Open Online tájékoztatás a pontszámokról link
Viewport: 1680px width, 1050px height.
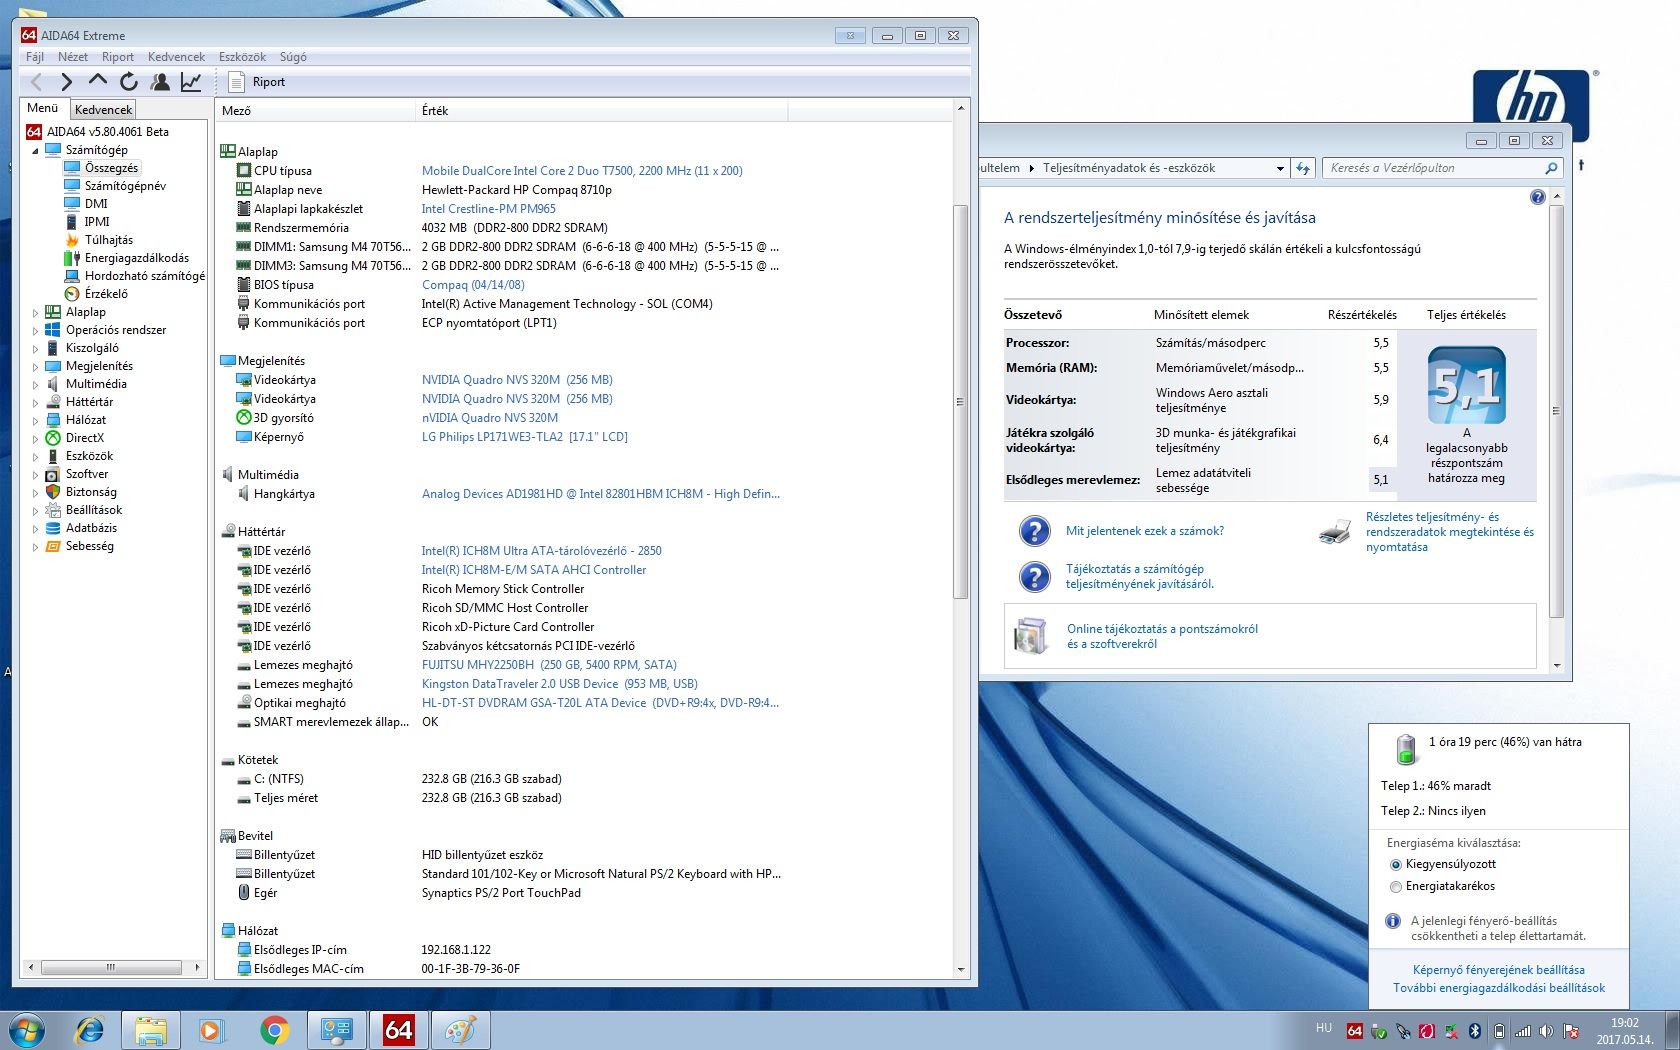pos(1162,636)
